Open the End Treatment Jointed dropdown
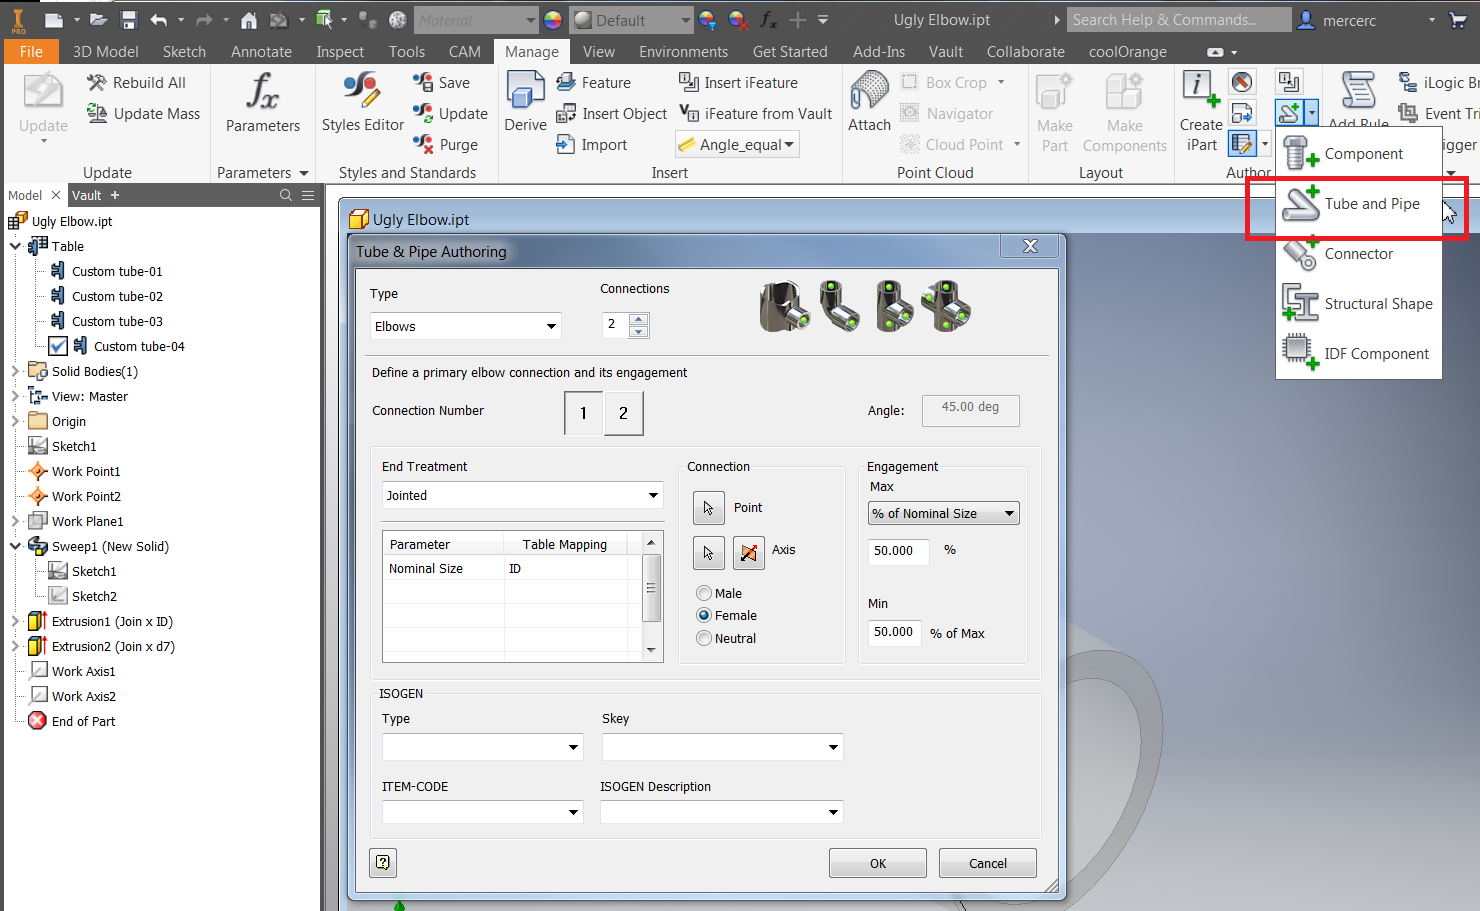 click(522, 495)
